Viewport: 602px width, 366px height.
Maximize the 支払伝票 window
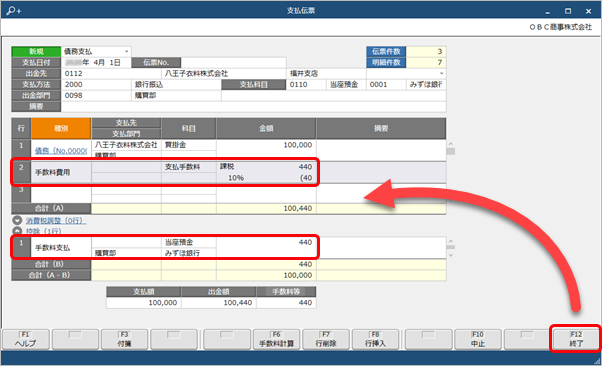click(x=568, y=11)
